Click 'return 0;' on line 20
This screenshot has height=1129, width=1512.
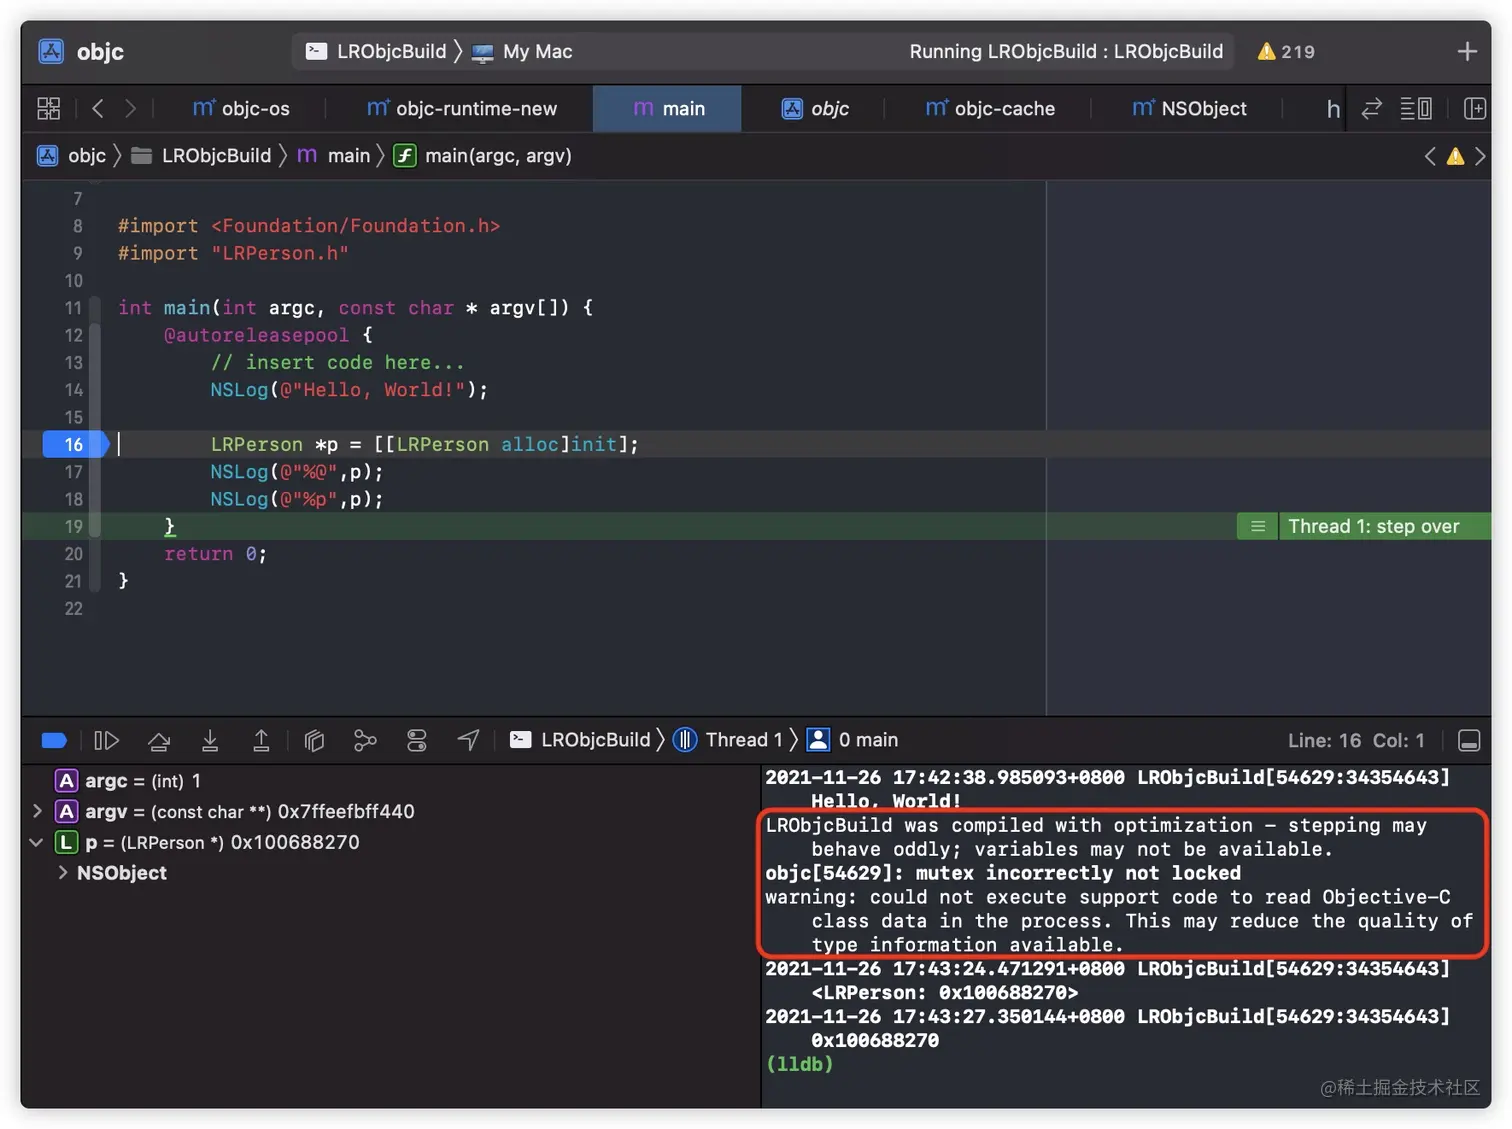(x=215, y=554)
